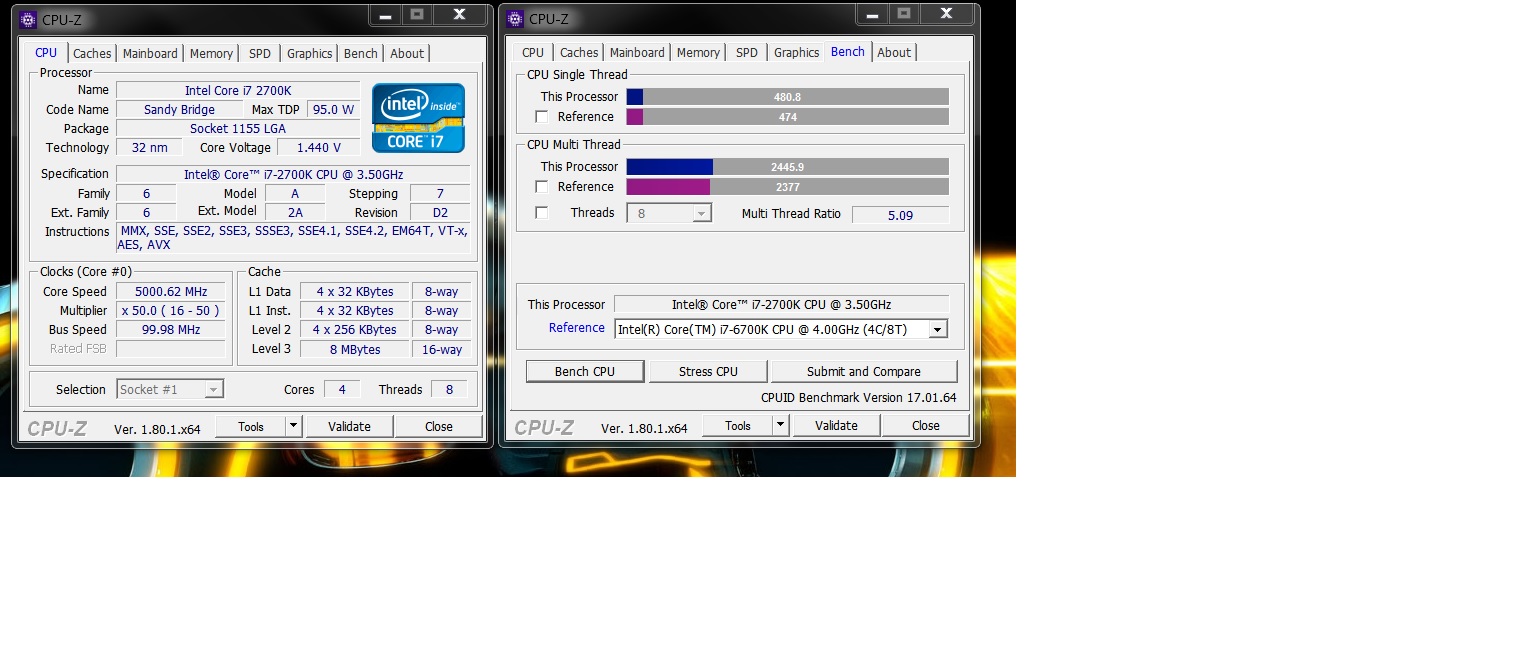Click the Core Voltage value 1.440 V
This screenshot has width=1536, height=648.
(x=319, y=147)
